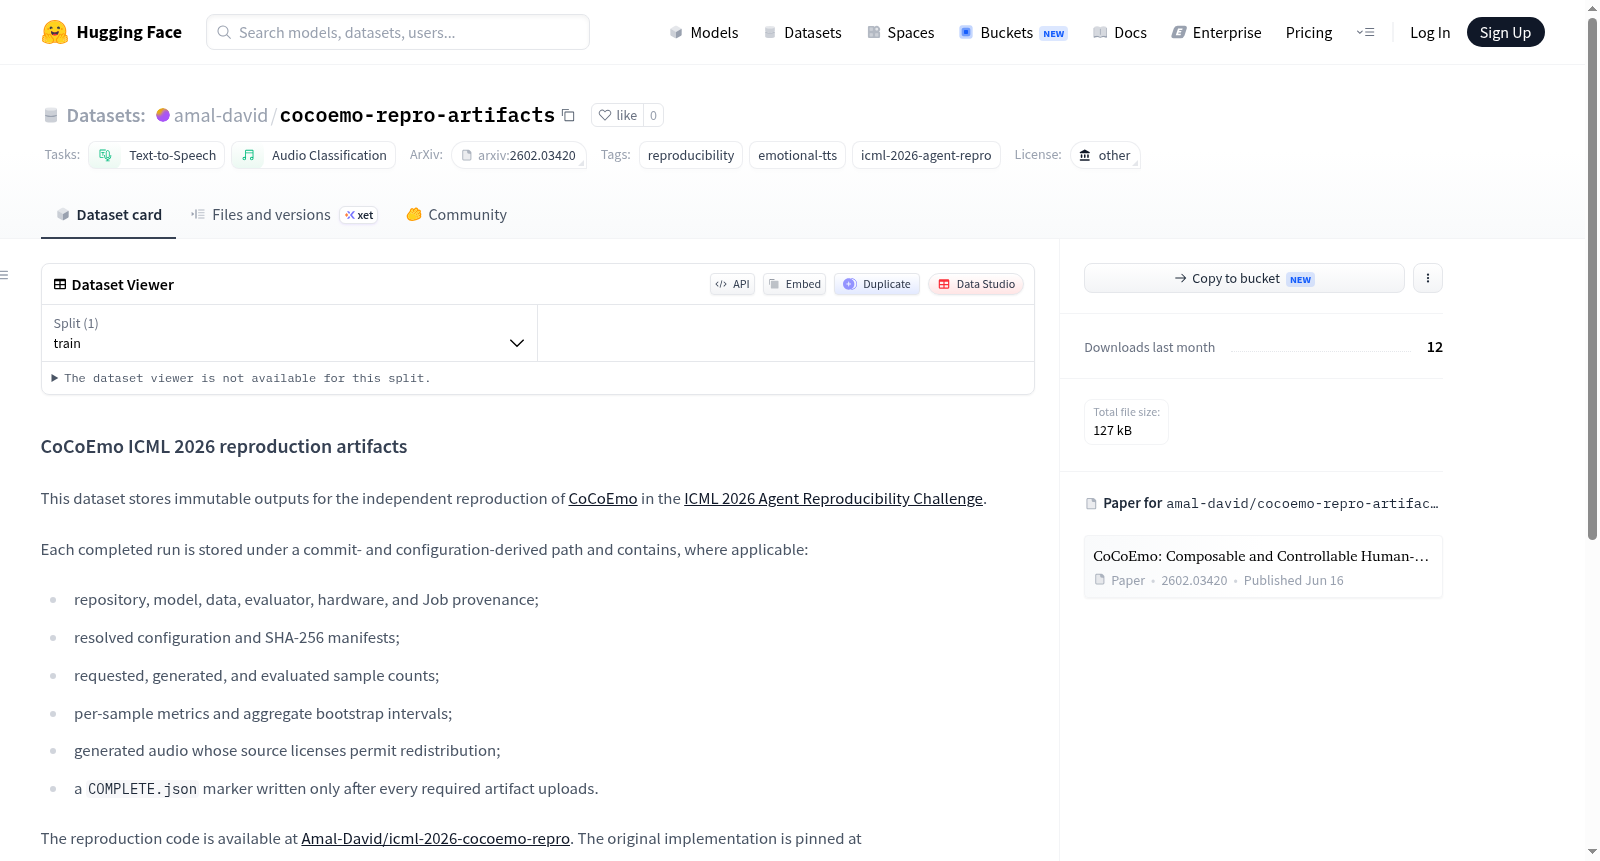This screenshot has height=861, width=1600.
Task: Switch to Files and versions tab
Action: pos(284,215)
